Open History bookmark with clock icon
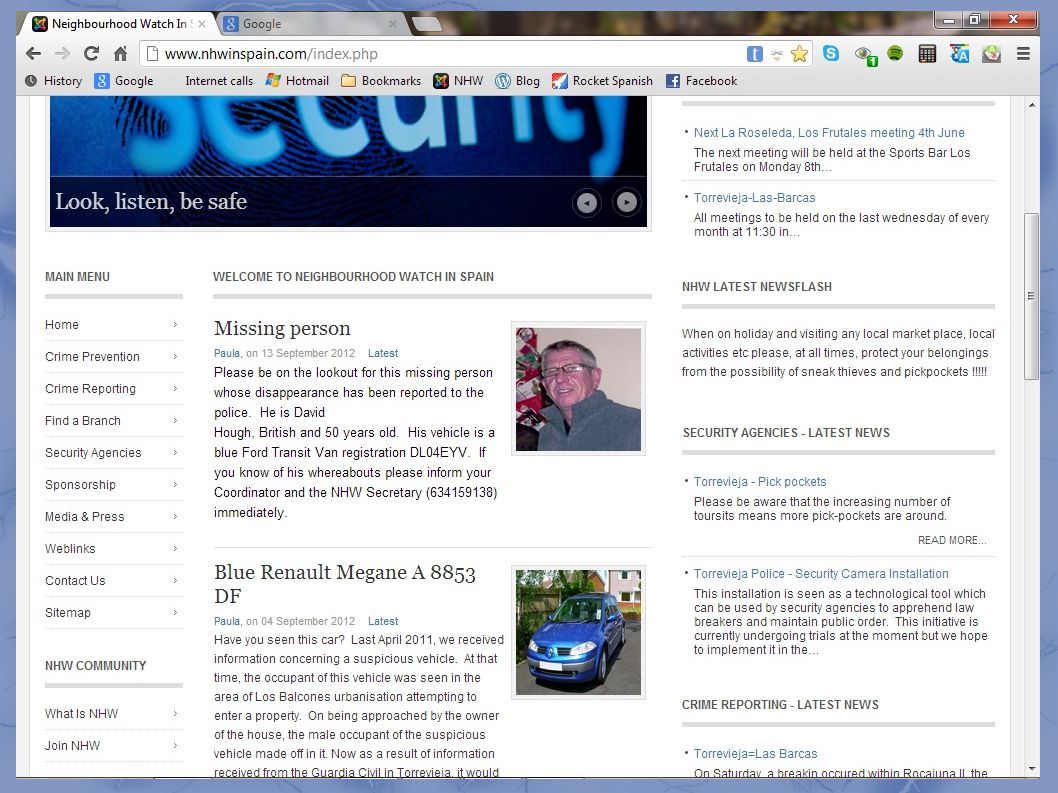 [53, 81]
